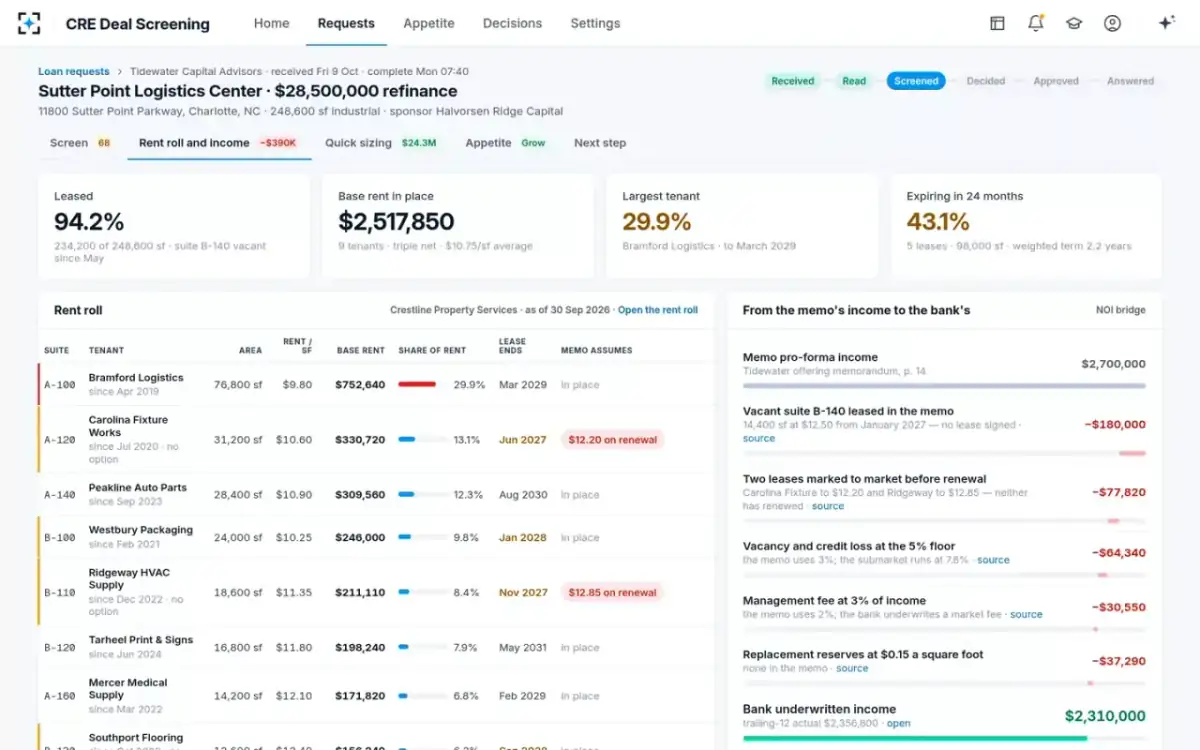Select the Peakline Auto Parts tenant name
Image resolution: width=1200 pixels, height=750 pixels.
pyautogui.click(x=138, y=488)
